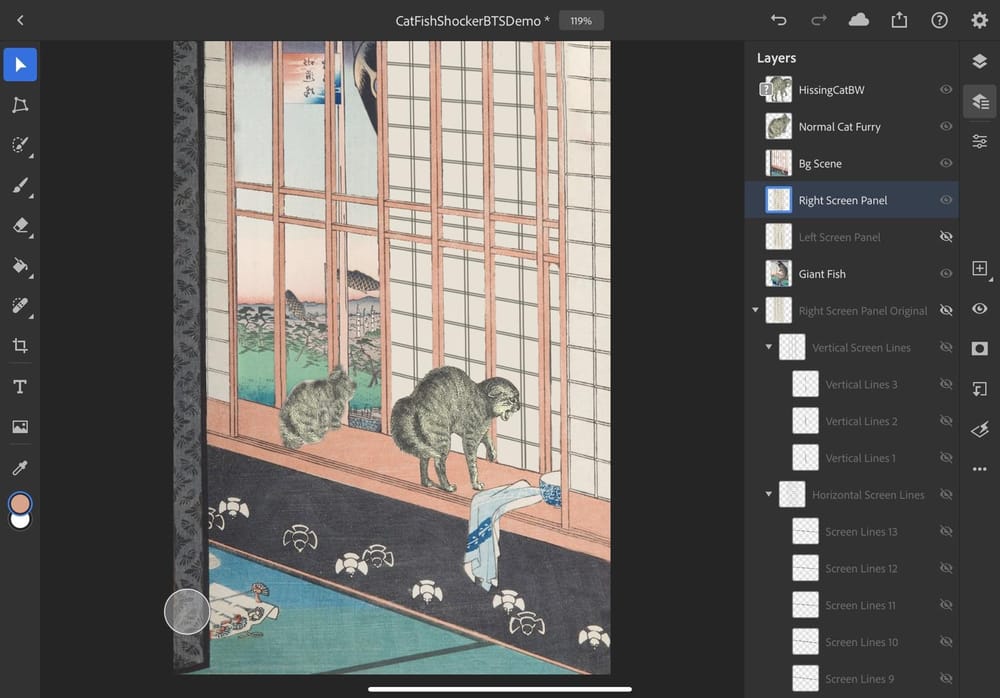Select the Screen Lines 9 layer

(x=852, y=679)
